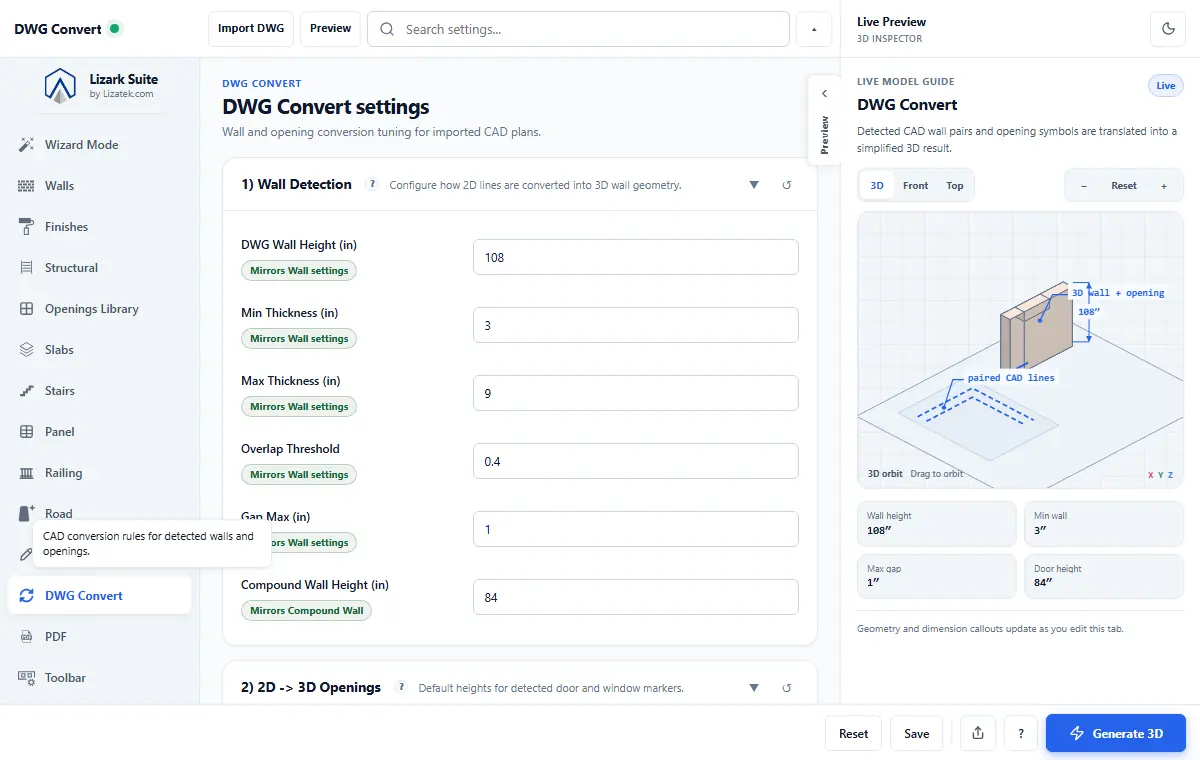Click the DWG Wall Height input field

[636, 257]
